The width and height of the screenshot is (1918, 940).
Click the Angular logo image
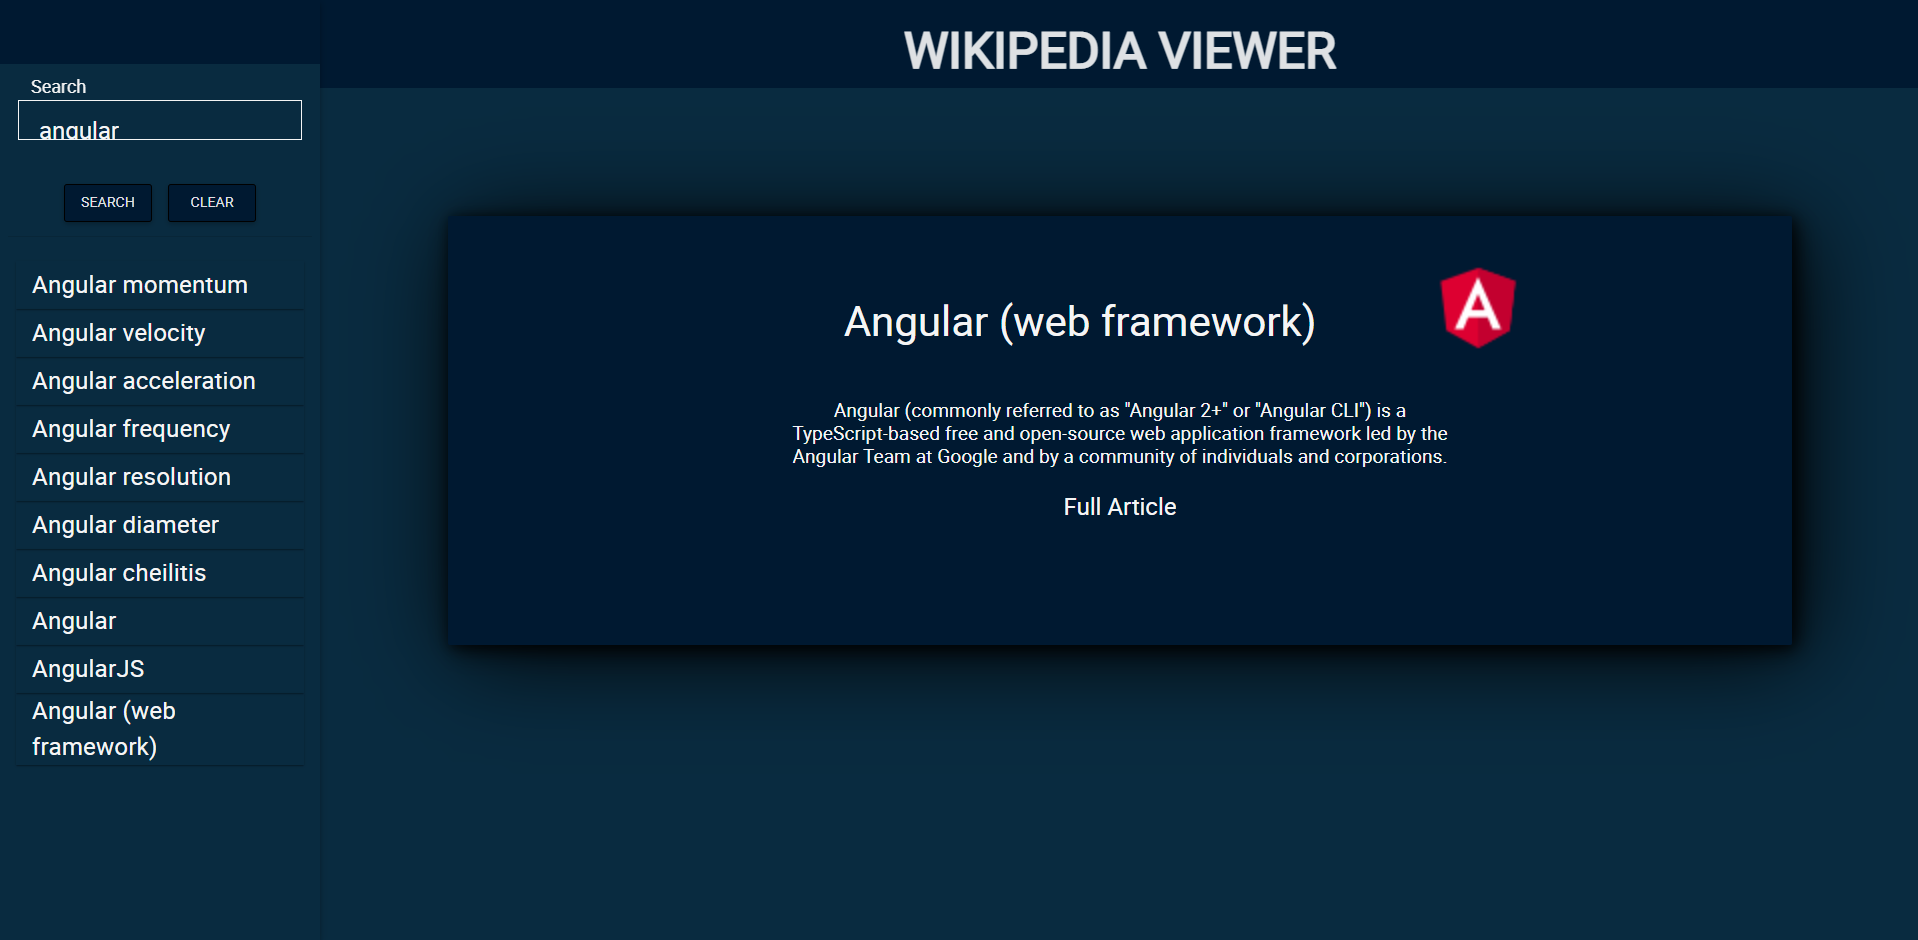click(x=1478, y=307)
